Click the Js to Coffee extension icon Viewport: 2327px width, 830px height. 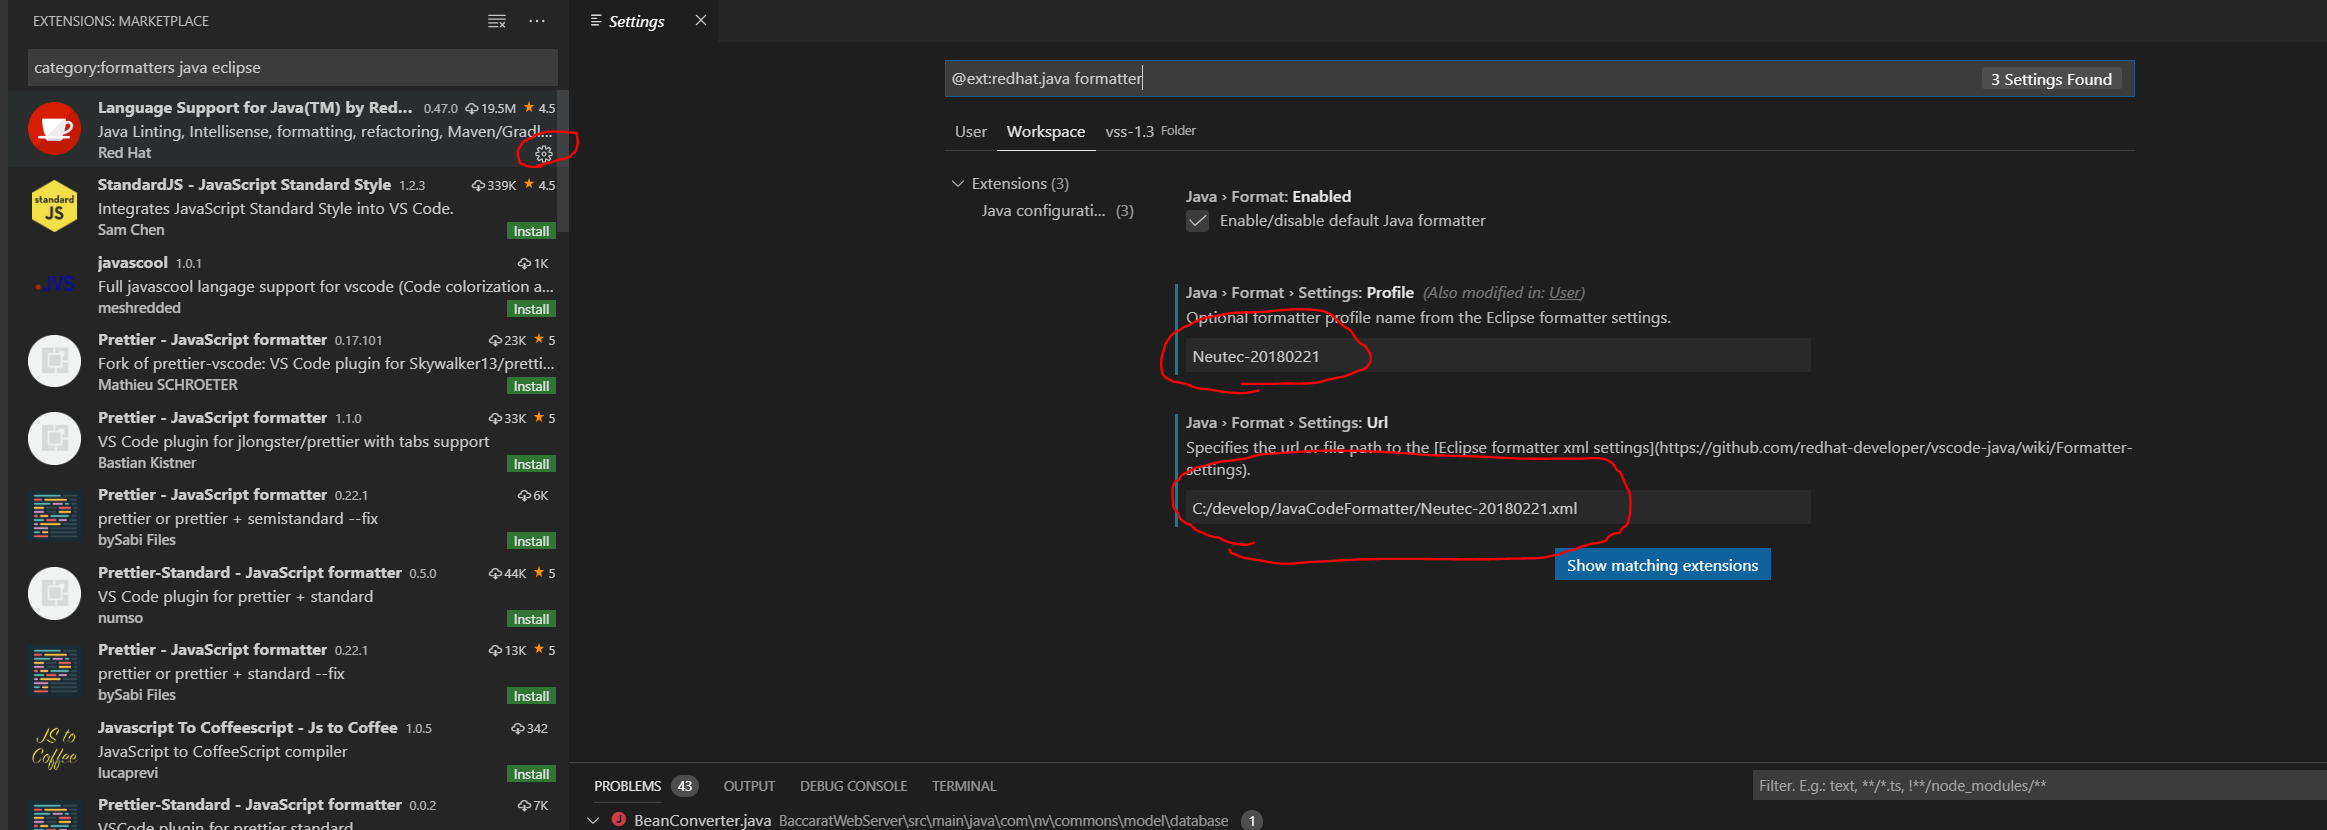pyautogui.click(x=54, y=748)
